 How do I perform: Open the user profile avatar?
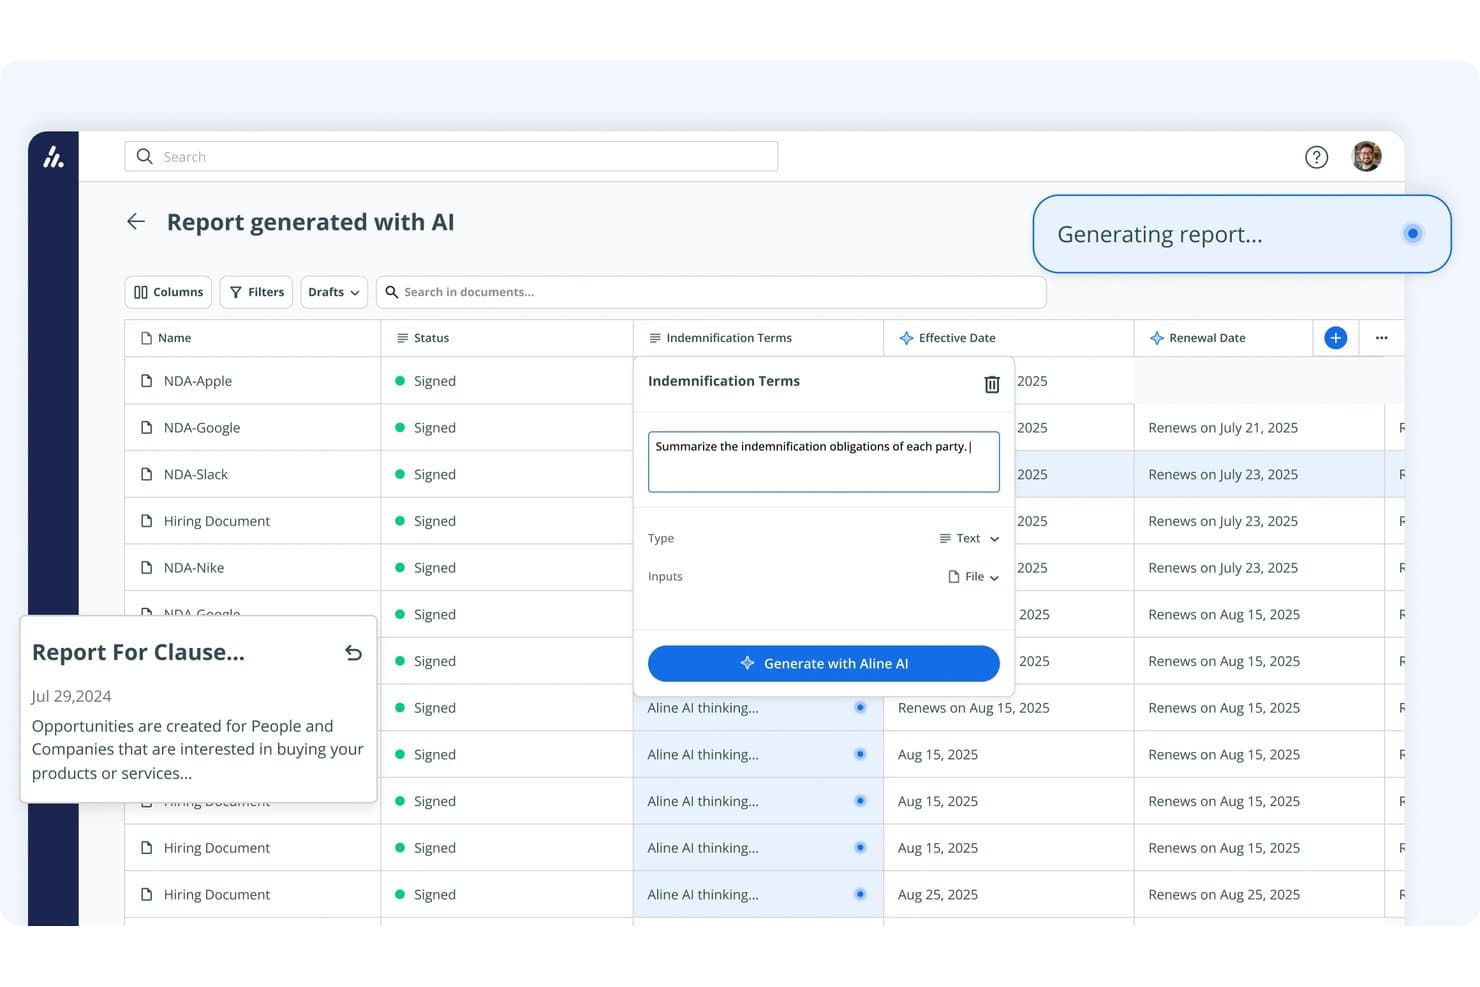pos(1366,156)
